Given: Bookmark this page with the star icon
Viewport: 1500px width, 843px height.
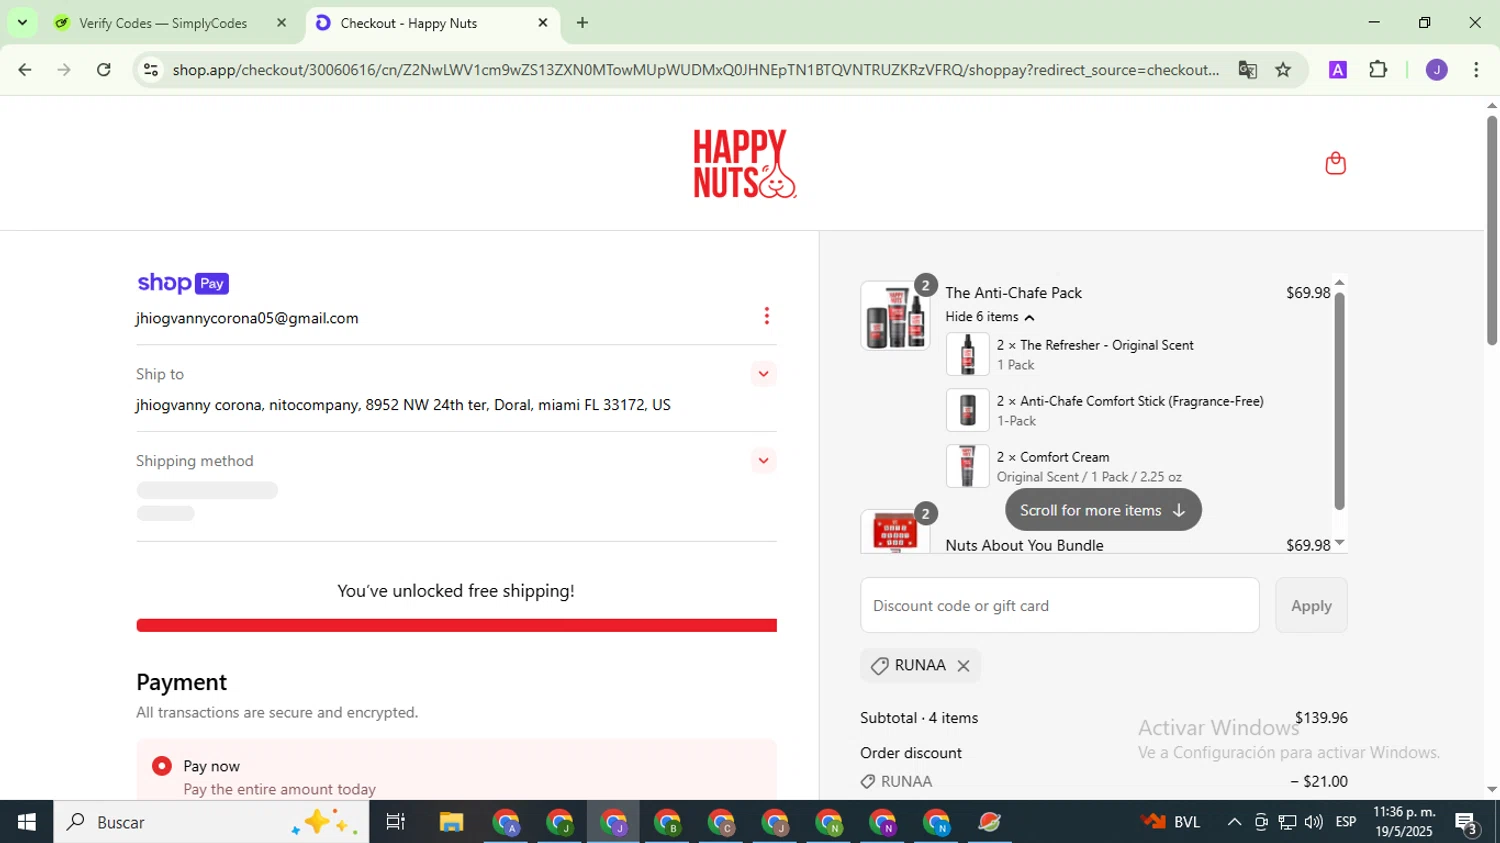Looking at the screenshot, I should (x=1283, y=70).
